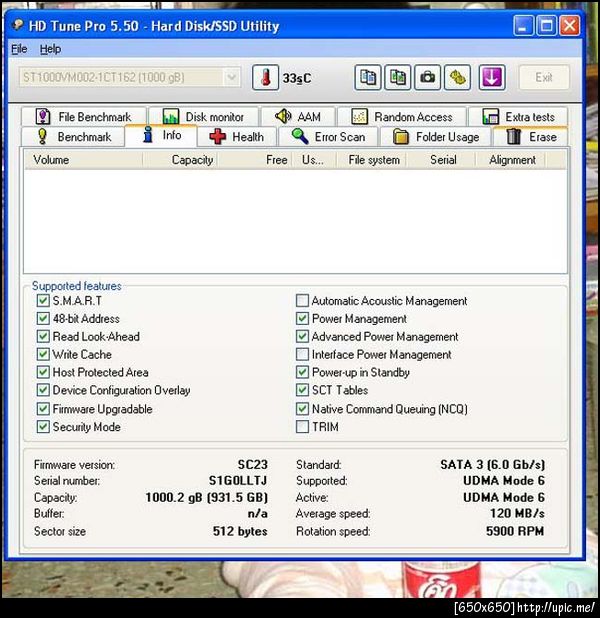Switch to the Random Access tab
This screenshot has height=618, width=600.
402,117
